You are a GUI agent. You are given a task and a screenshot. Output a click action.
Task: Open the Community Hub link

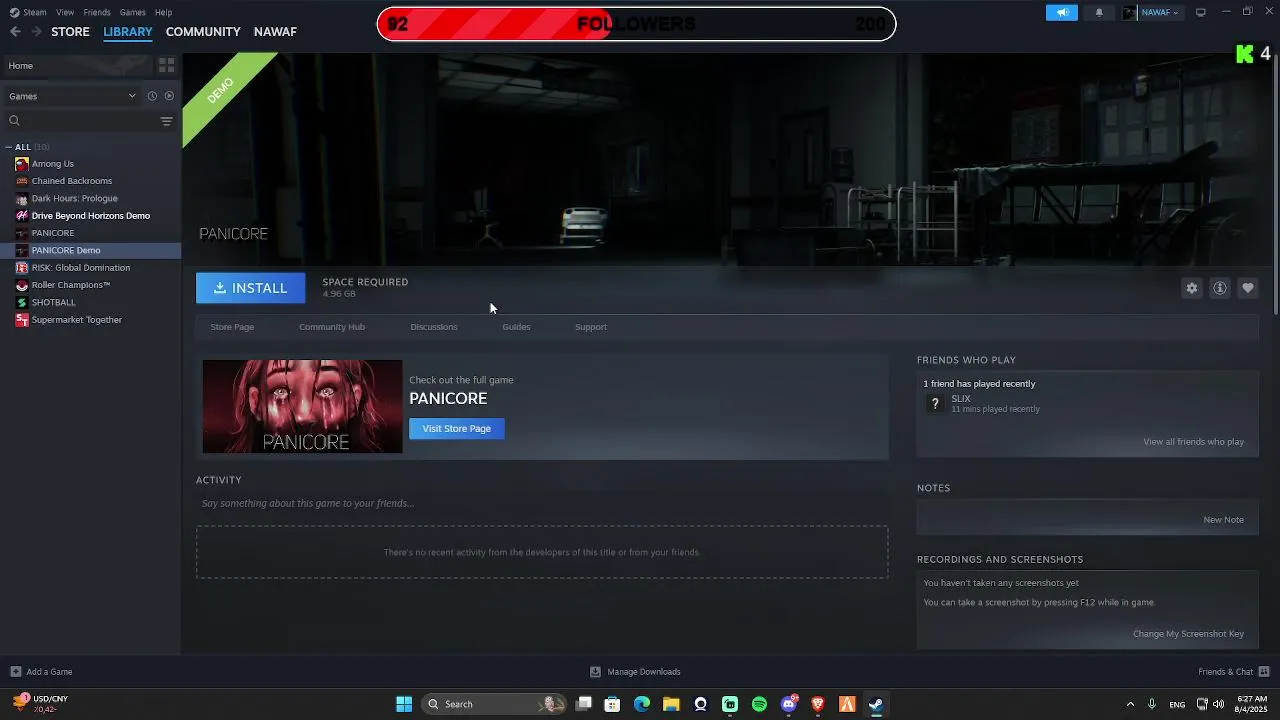coord(332,327)
